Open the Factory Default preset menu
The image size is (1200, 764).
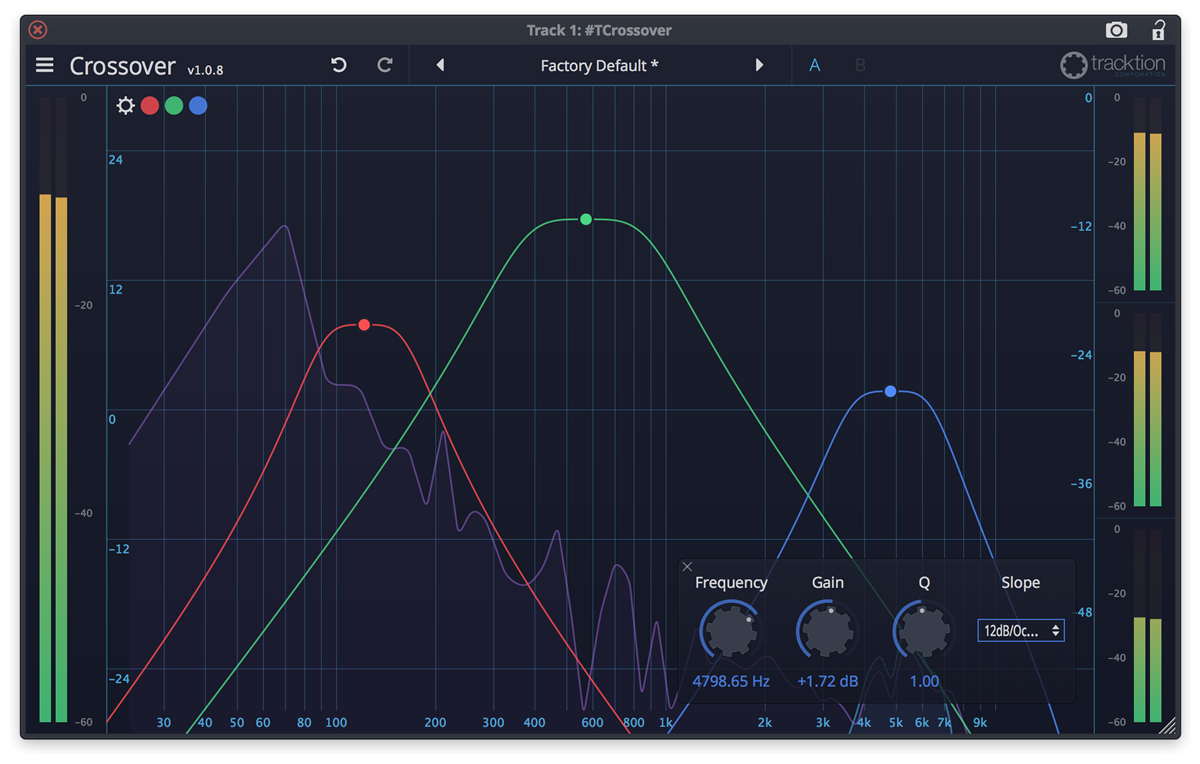pos(599,64)
